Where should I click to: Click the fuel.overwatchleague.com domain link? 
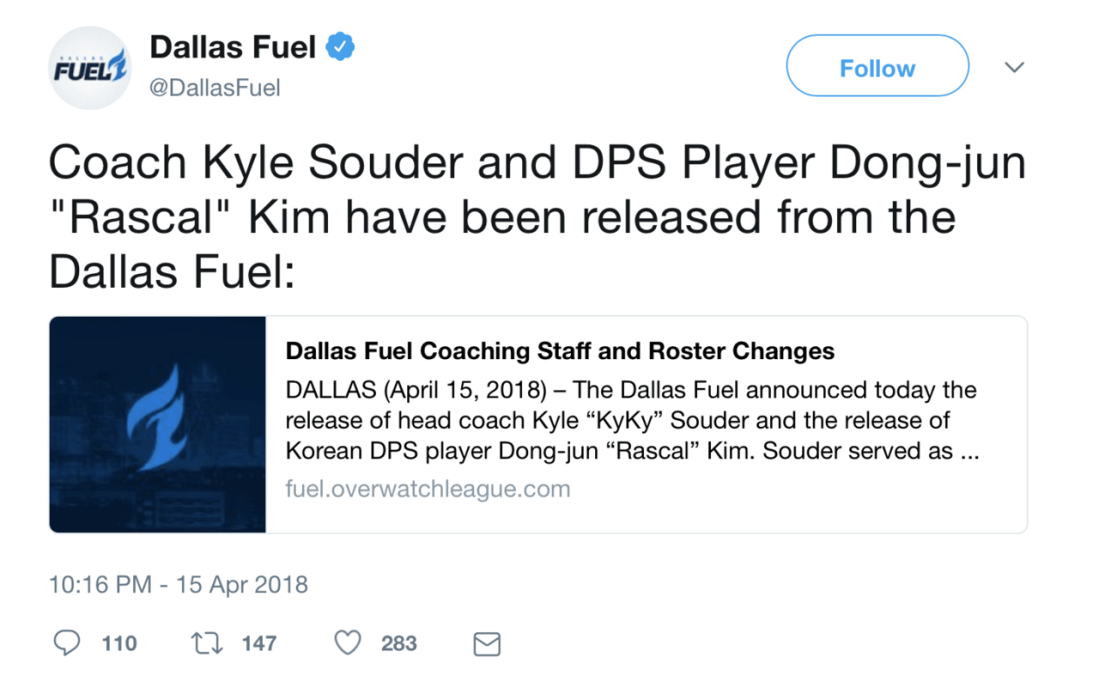pyautogui.click(x=428, y=489)
